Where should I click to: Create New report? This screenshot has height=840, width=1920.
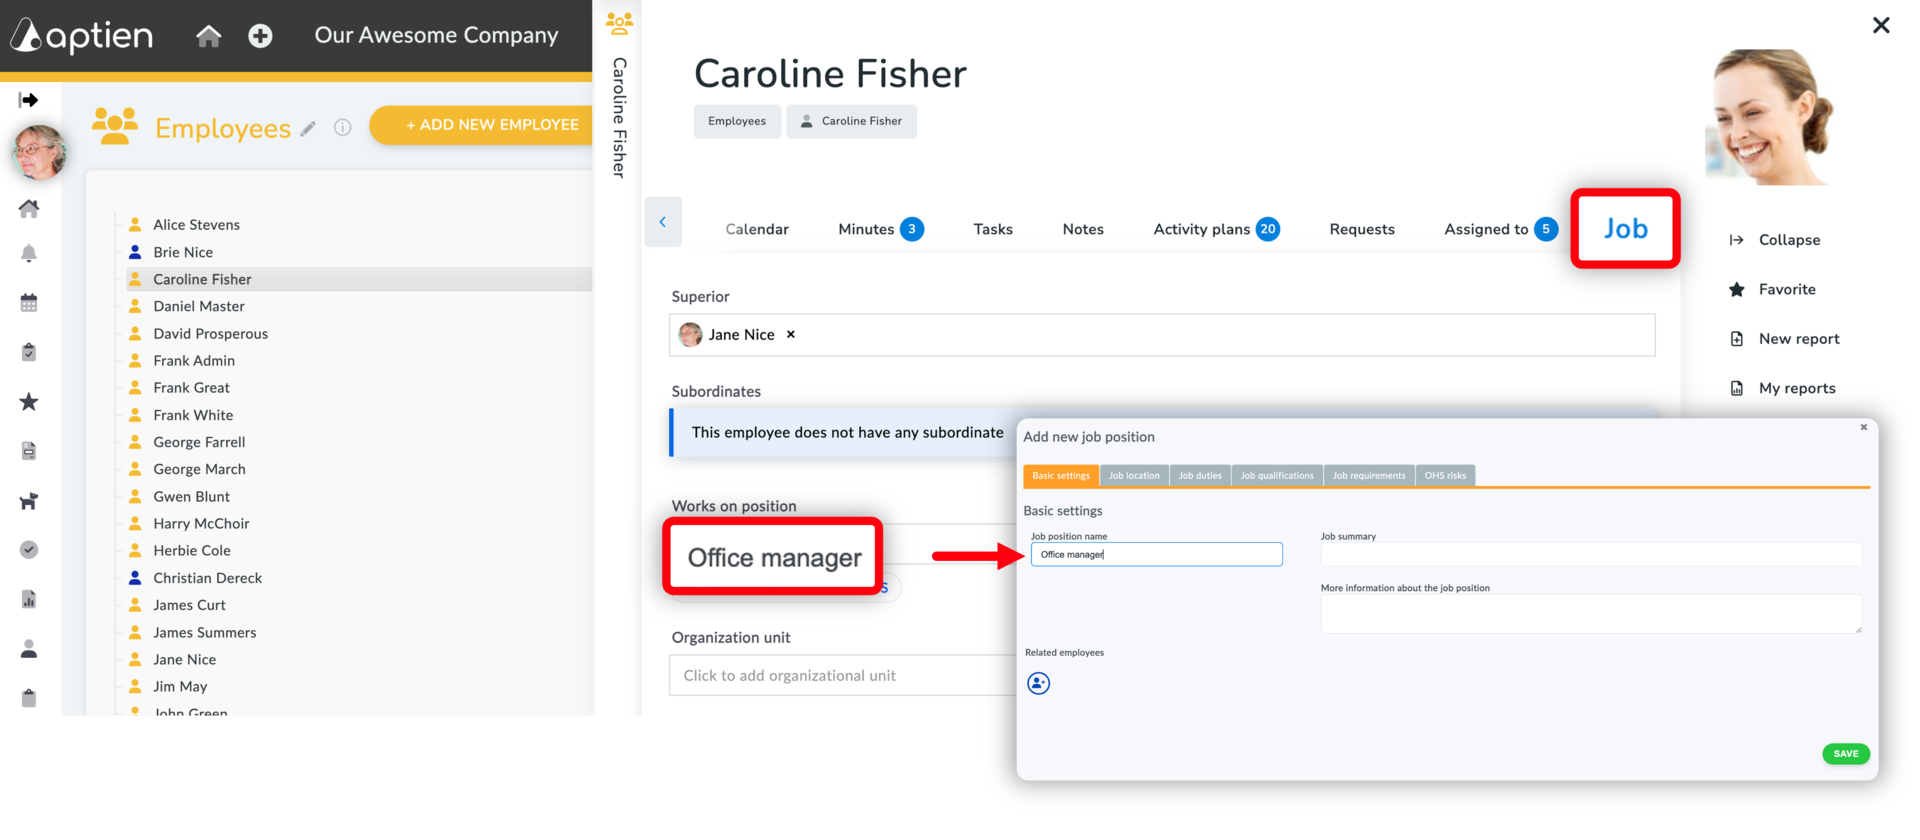point(1784,339)
